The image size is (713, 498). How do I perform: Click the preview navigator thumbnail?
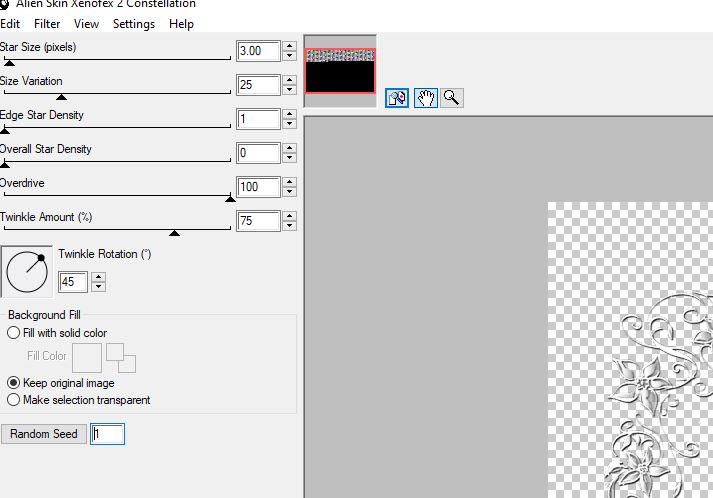340,71
